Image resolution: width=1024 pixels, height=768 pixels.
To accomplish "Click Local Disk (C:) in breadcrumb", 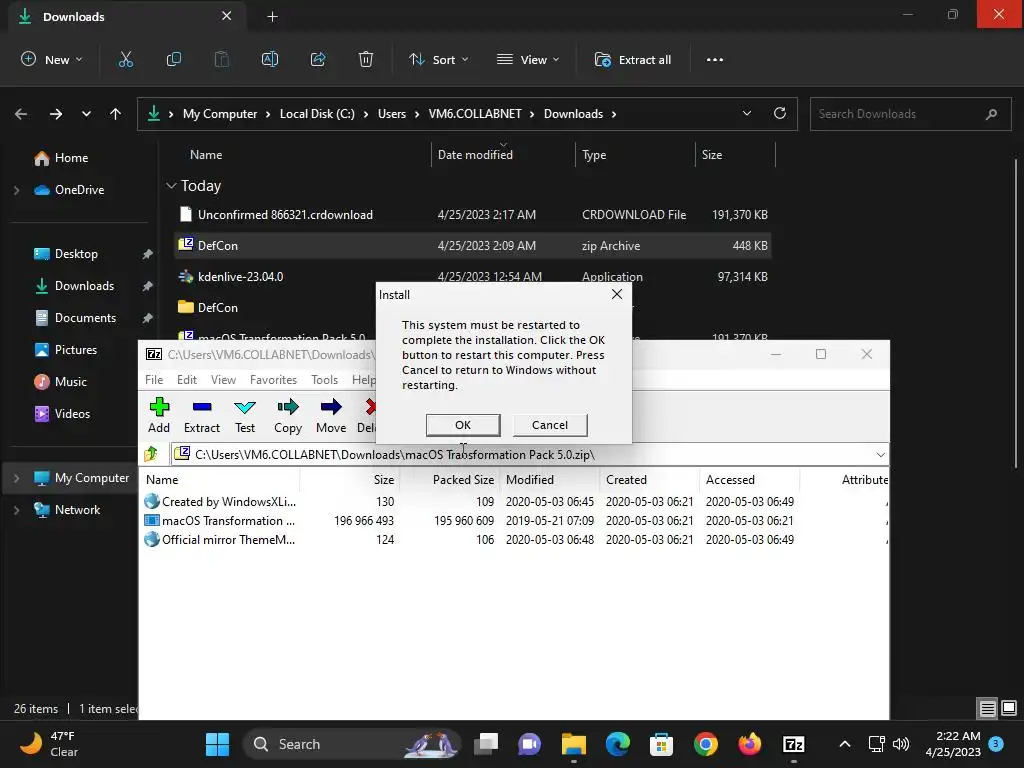I will [317, 114].
